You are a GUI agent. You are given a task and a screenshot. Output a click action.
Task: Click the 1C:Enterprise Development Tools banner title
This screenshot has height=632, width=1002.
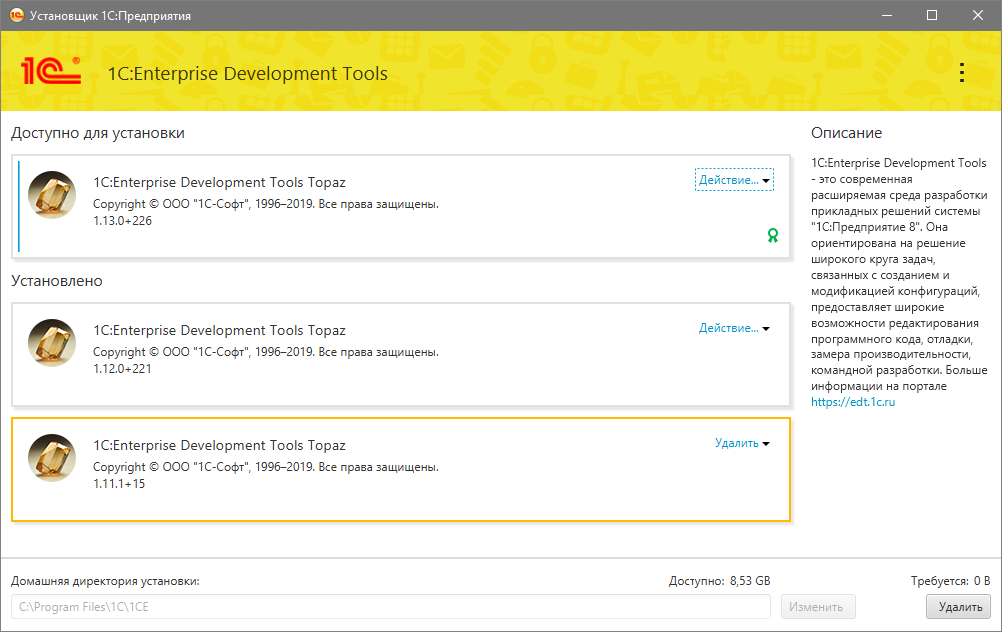247,73
